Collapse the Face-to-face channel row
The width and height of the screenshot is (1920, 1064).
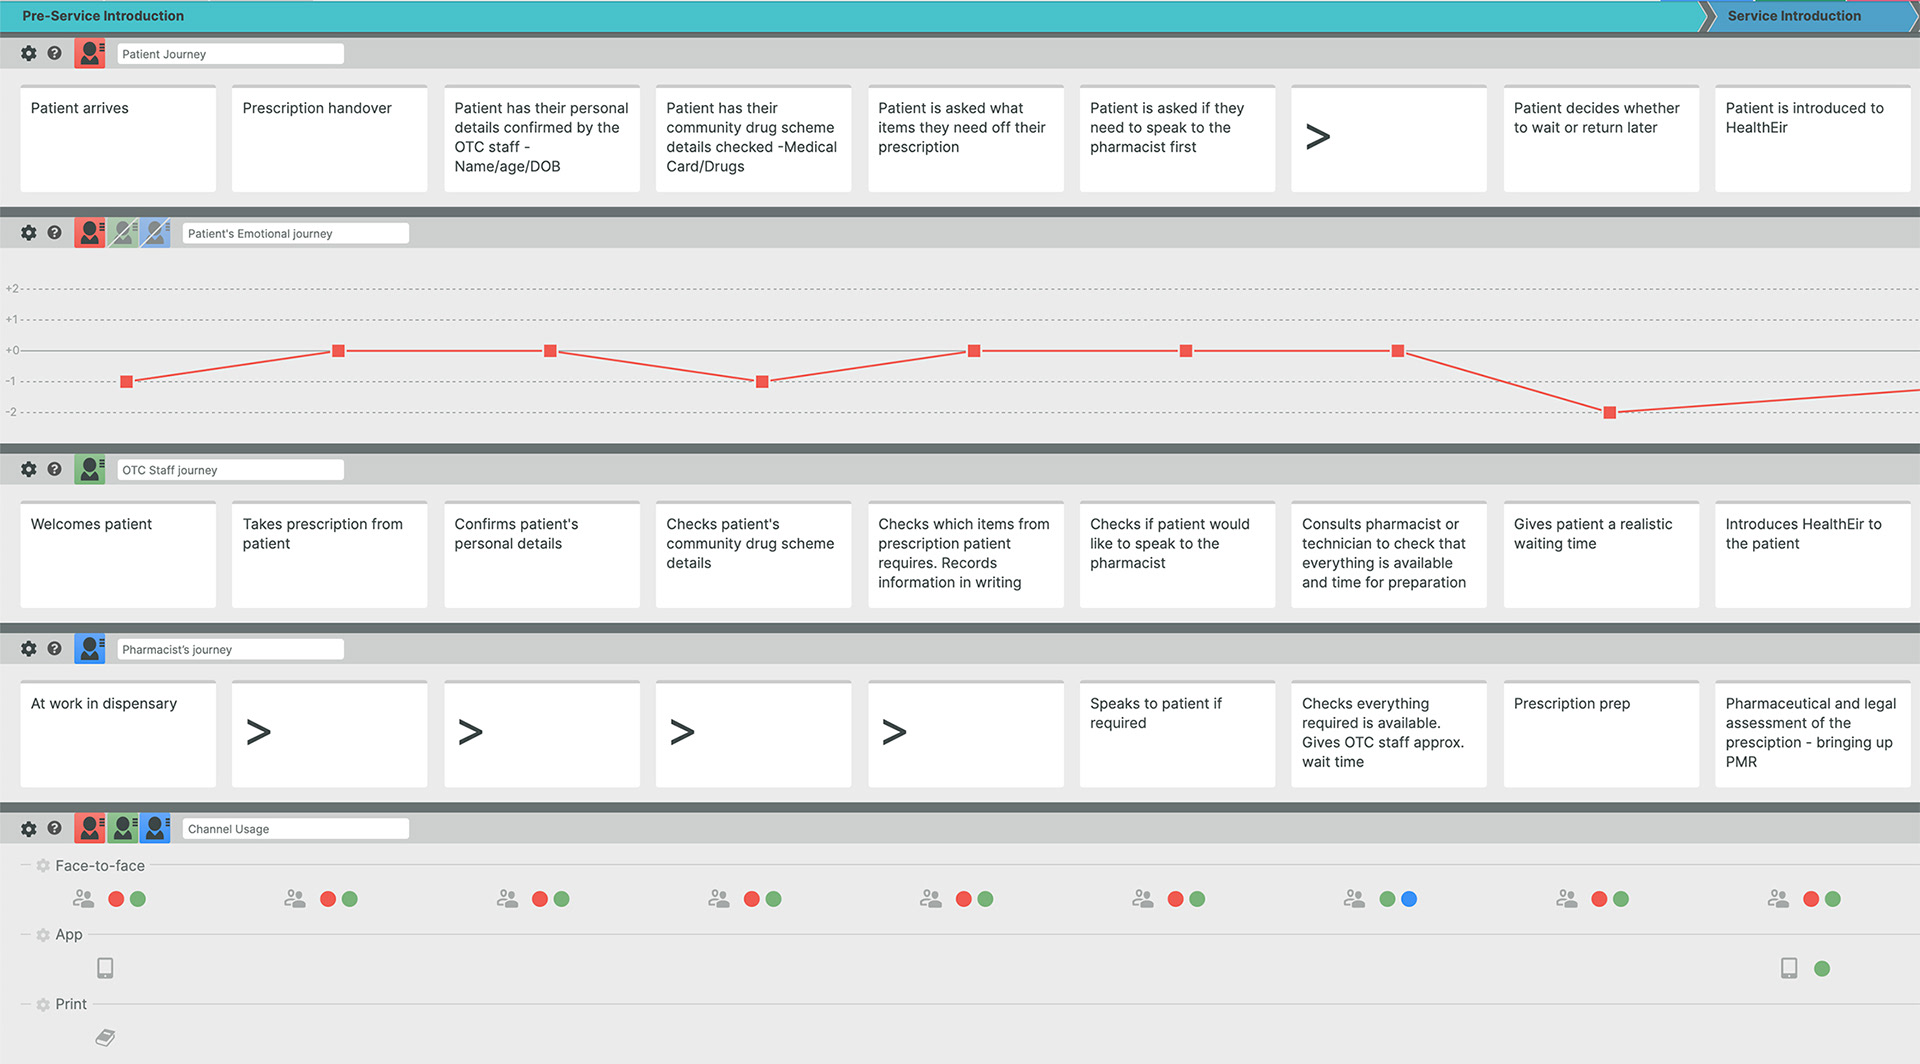pyautogui.click(x=26, y=866)
